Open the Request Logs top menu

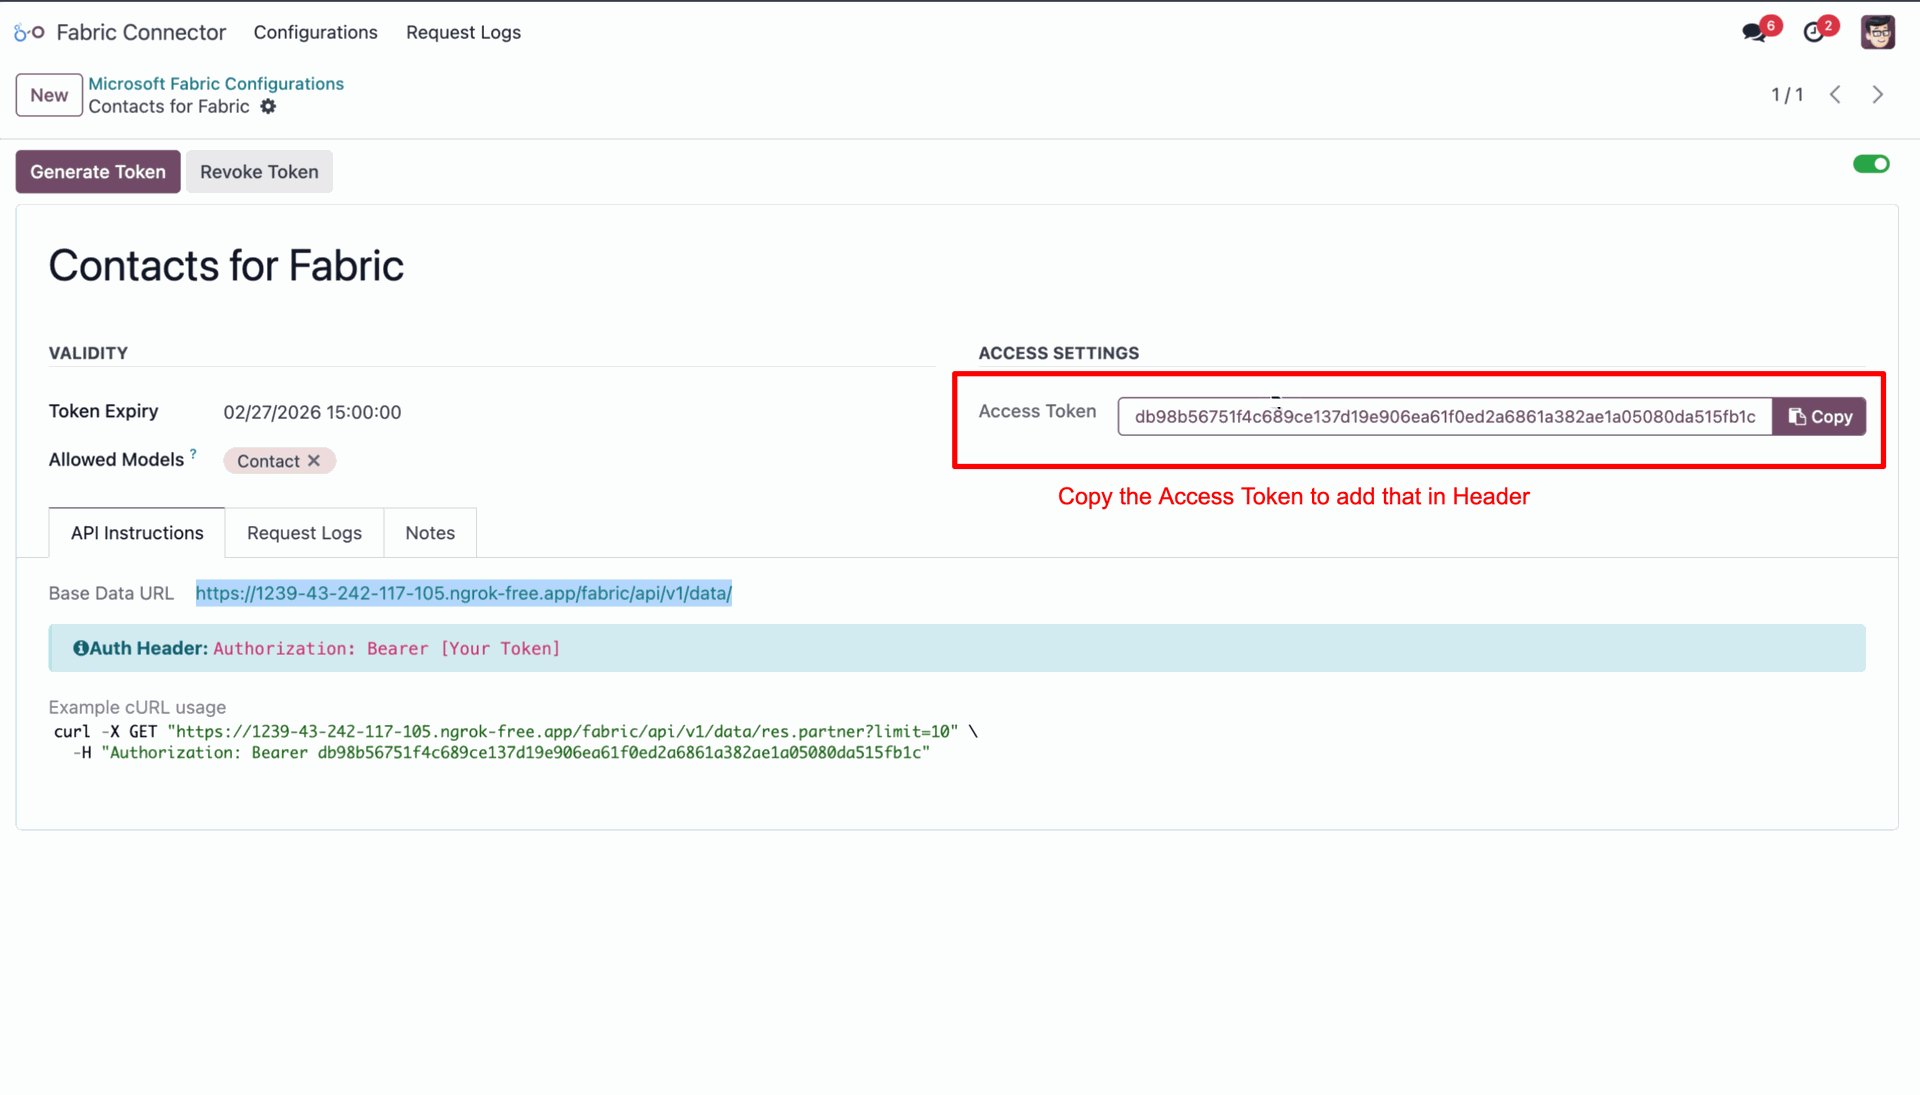[x=463, y=33]
